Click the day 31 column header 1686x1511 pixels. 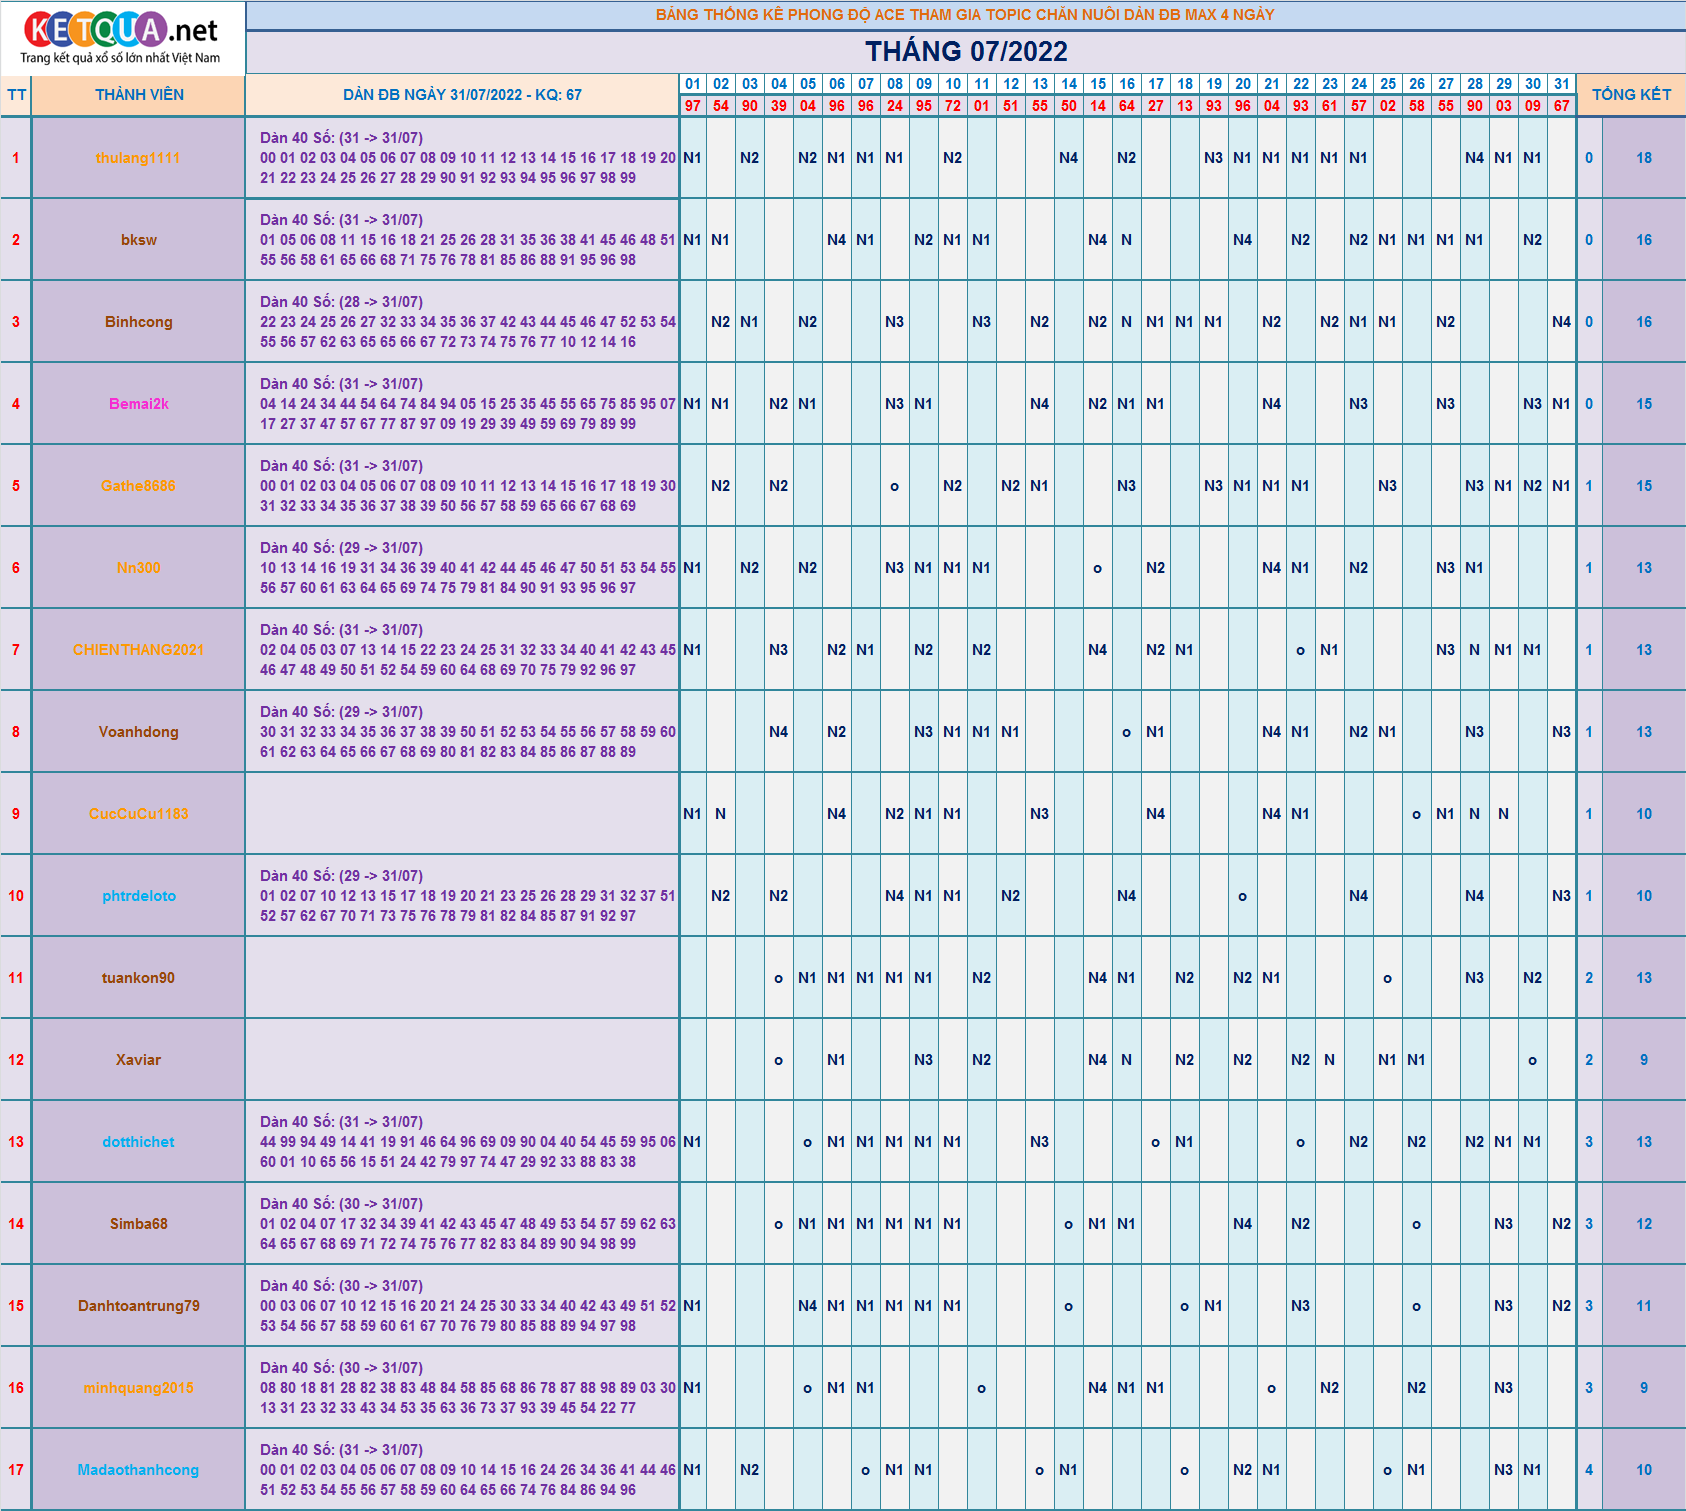click(1561, 84)
